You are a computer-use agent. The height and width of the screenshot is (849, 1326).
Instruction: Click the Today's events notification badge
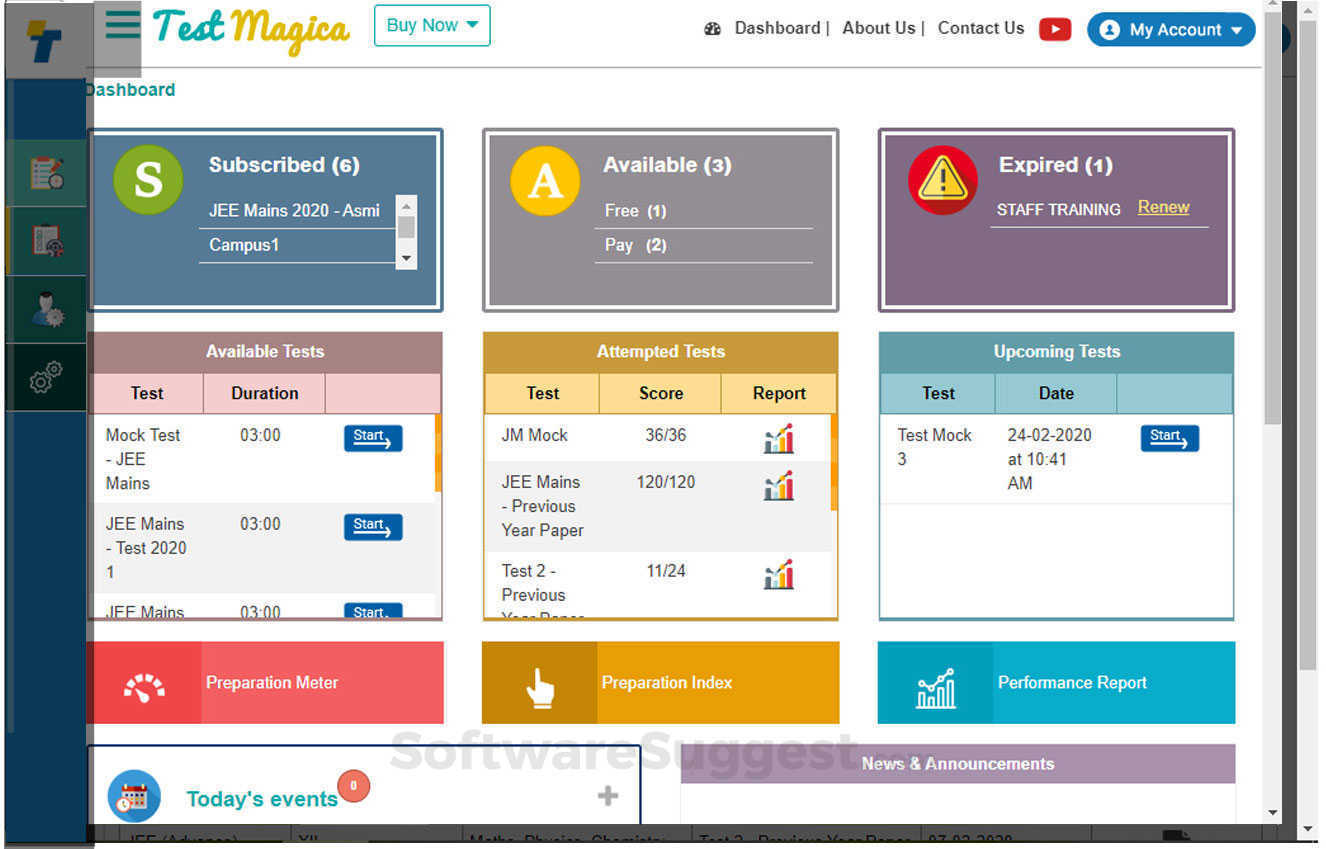pyautogui.click(x=354, y=787)
